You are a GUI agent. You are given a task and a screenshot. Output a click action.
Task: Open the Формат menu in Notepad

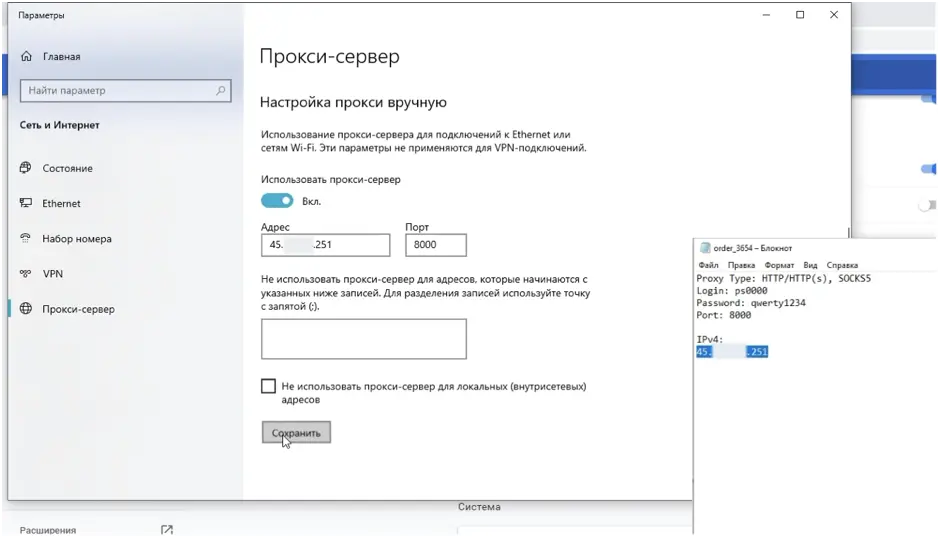[x=779, y=265]
